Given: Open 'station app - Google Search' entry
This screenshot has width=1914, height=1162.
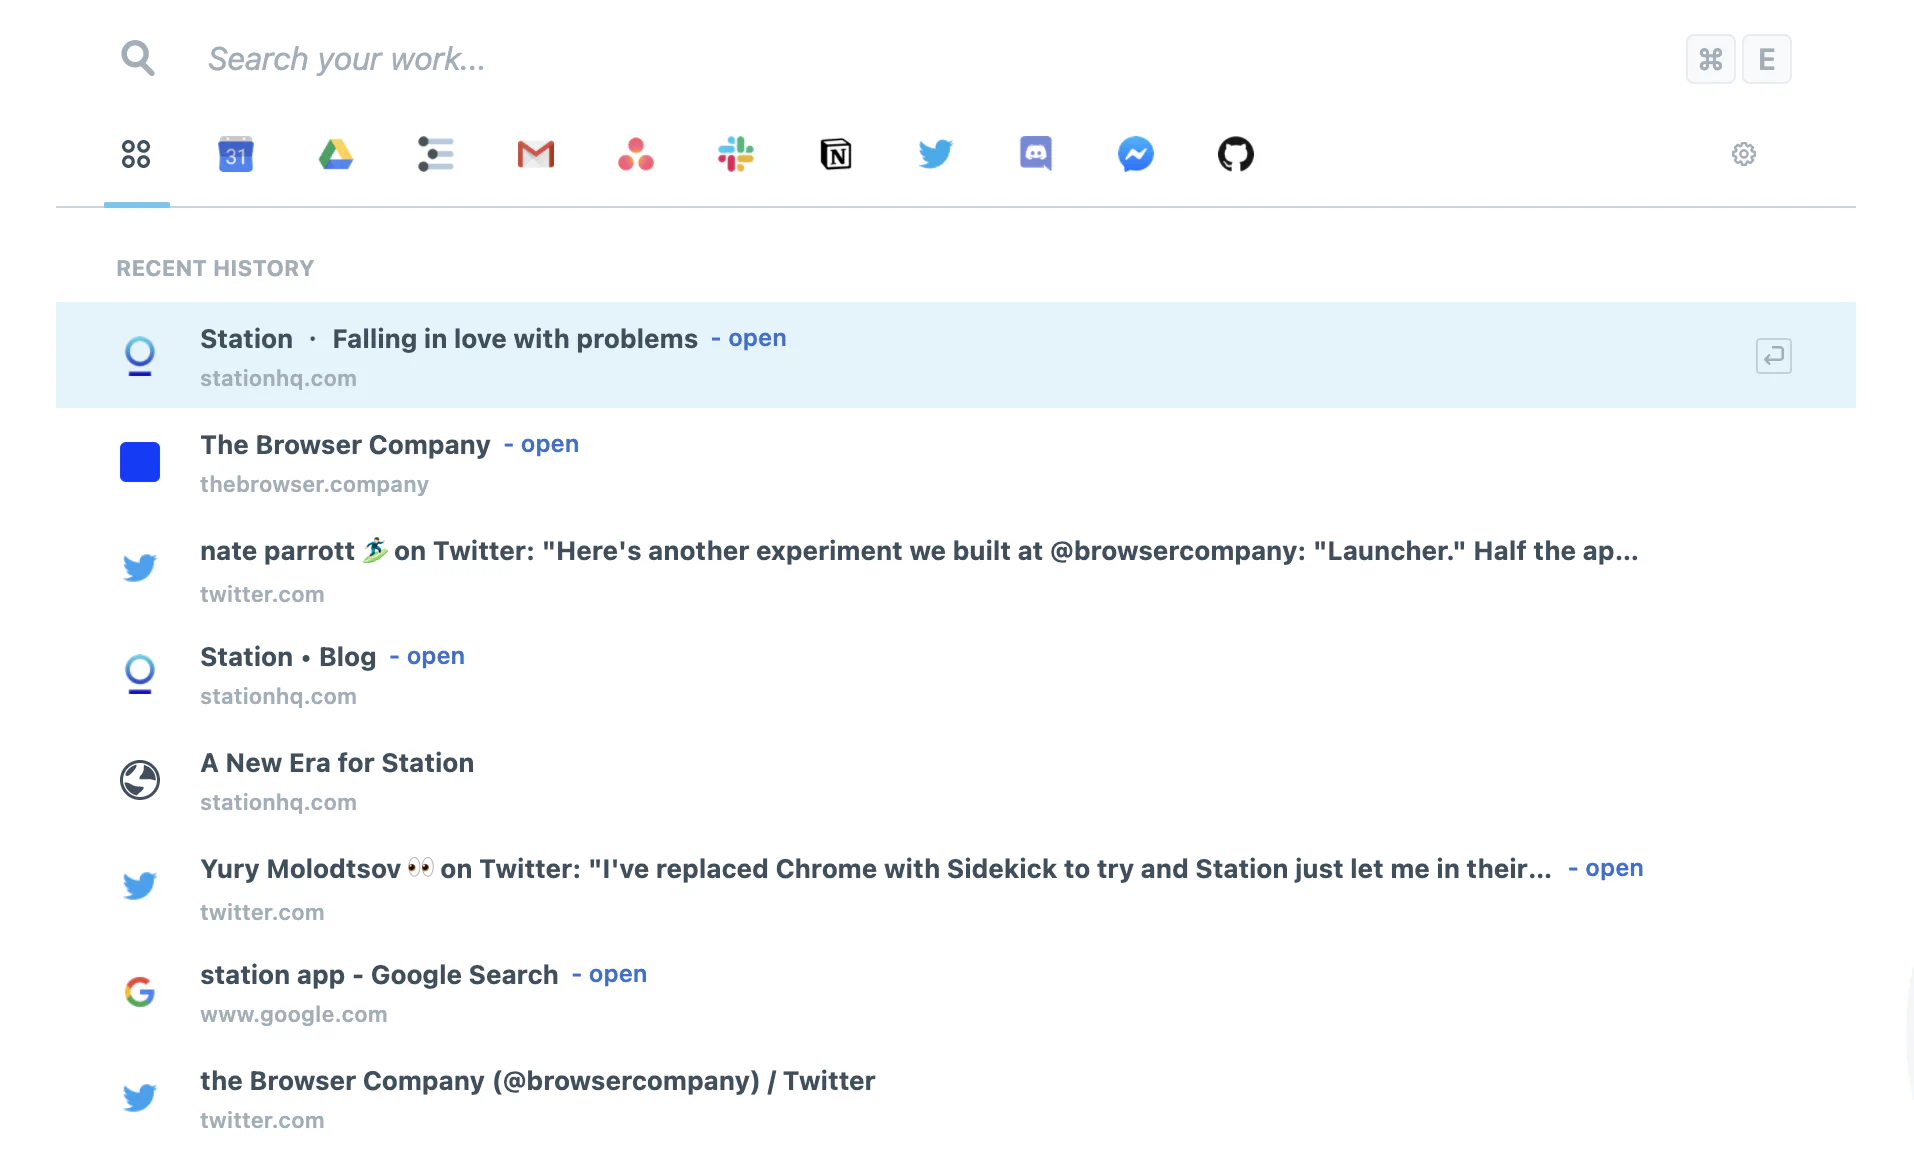Looking at the screenshot, I should pos(379,976).
